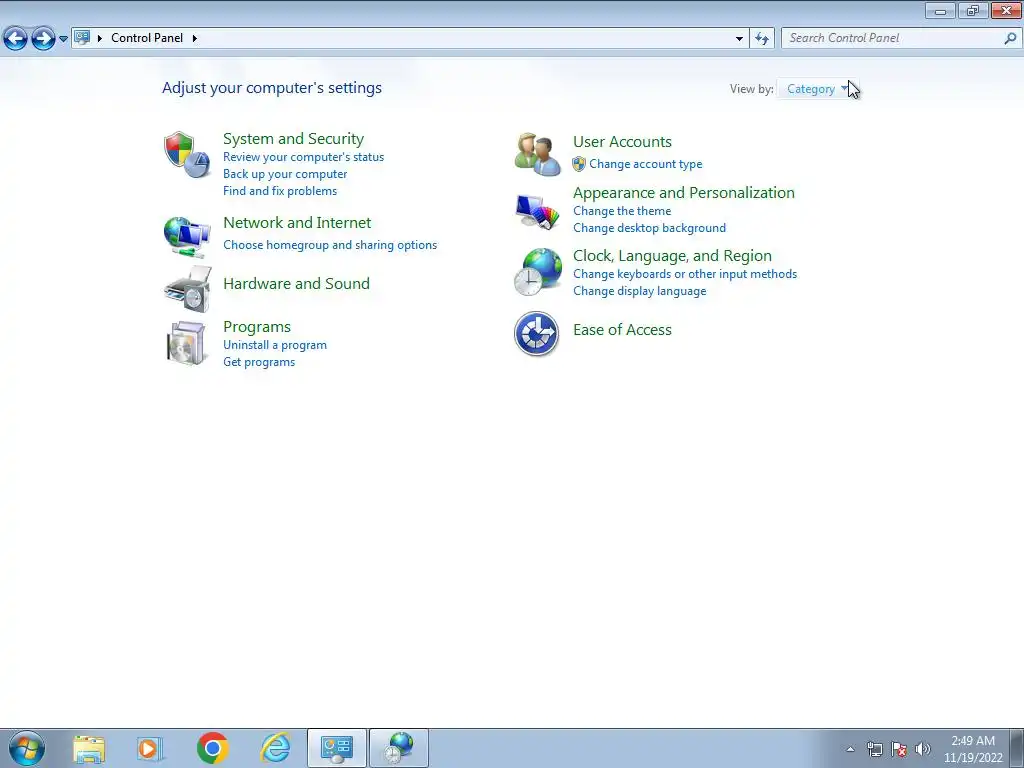Image resolution: width=1024 pixels, height=768 pixels.
Task: Open the address bar history dropdown
Action: (x=739, y=39)
